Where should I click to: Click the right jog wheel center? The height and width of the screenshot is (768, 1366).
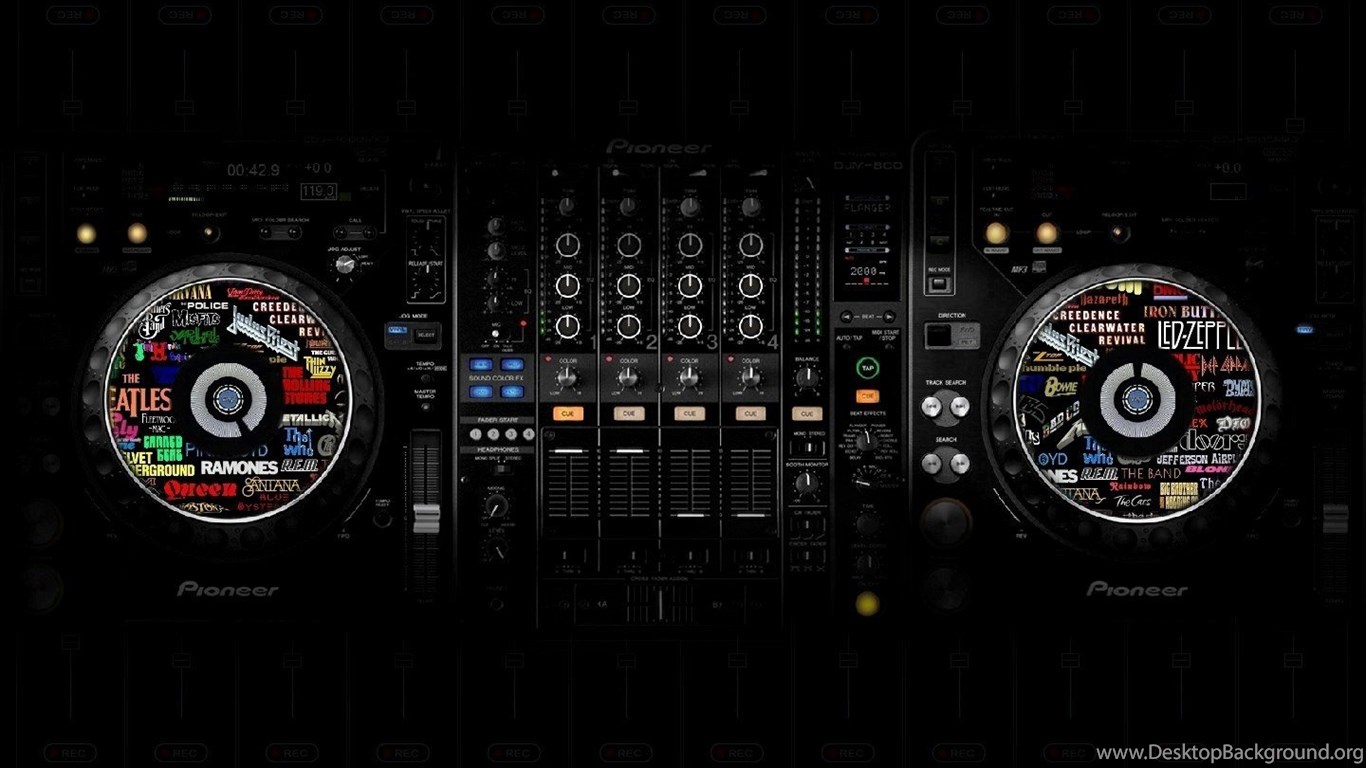point(1137,399)
